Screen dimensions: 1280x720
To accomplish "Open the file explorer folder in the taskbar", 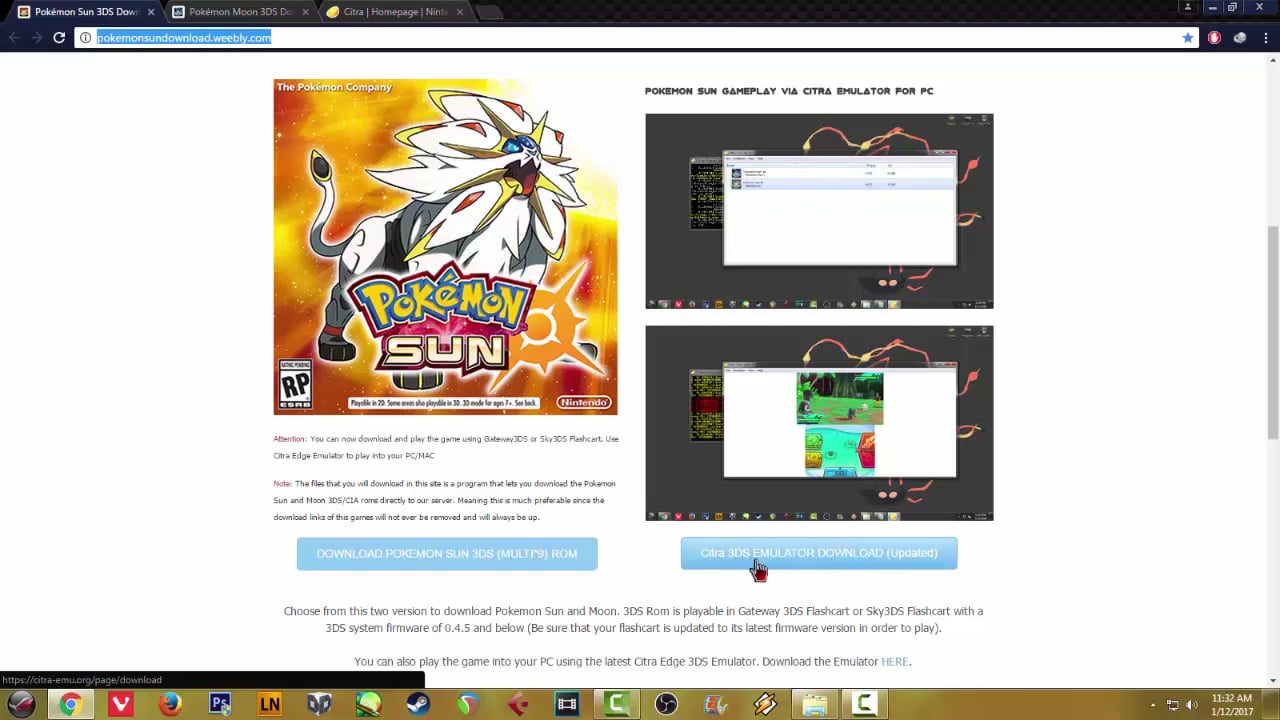I will (x=815, y=704).
